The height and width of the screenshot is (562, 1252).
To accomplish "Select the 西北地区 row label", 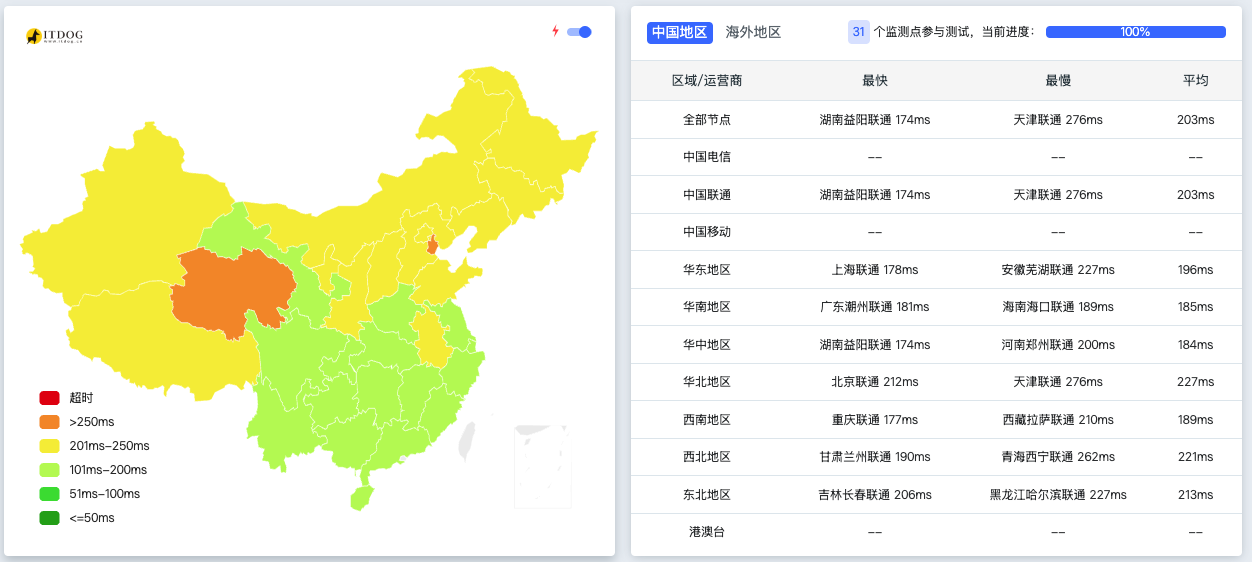I will coord(707,457).
